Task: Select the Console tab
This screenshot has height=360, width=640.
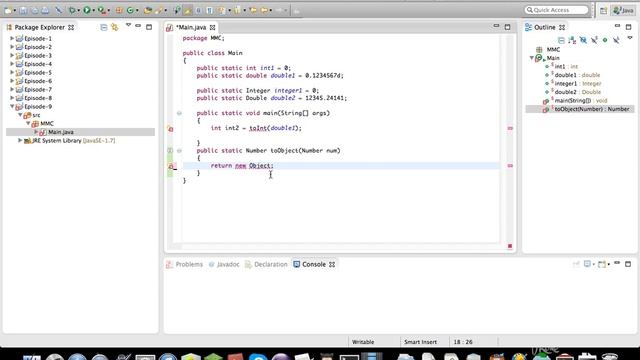Action: pos(314,264)
